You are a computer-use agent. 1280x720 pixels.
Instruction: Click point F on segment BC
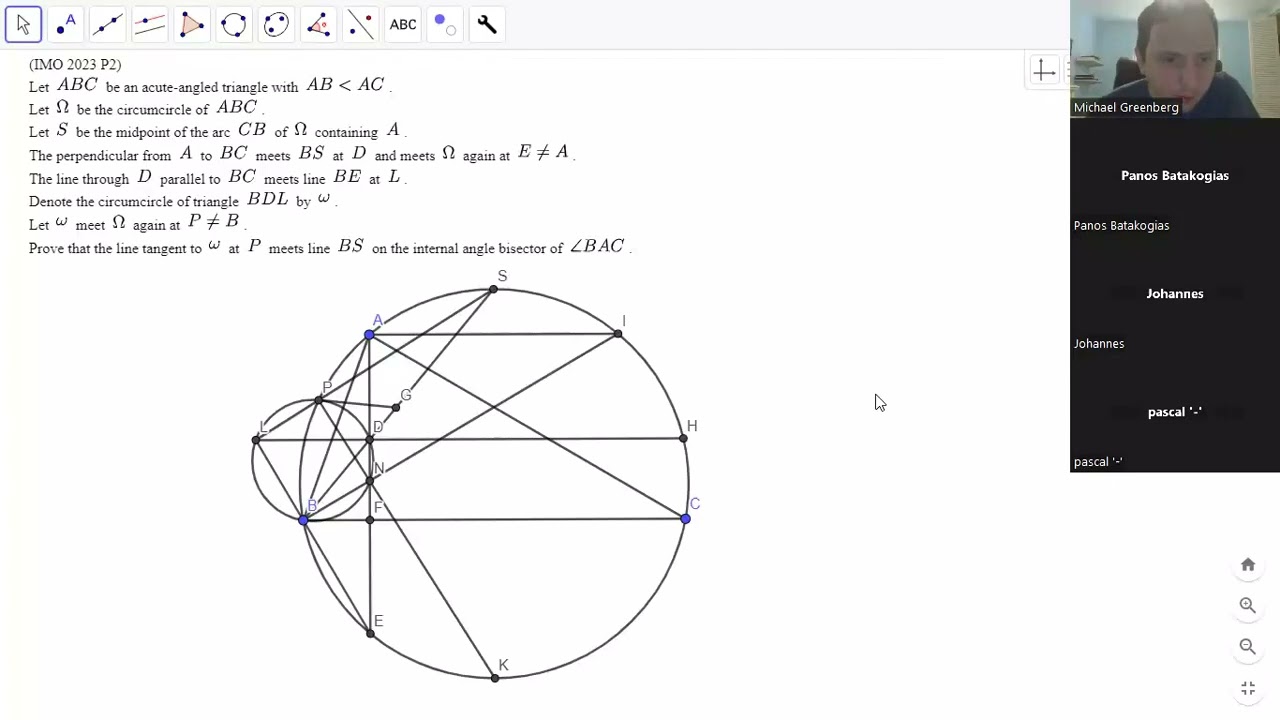tap(370, 519)
